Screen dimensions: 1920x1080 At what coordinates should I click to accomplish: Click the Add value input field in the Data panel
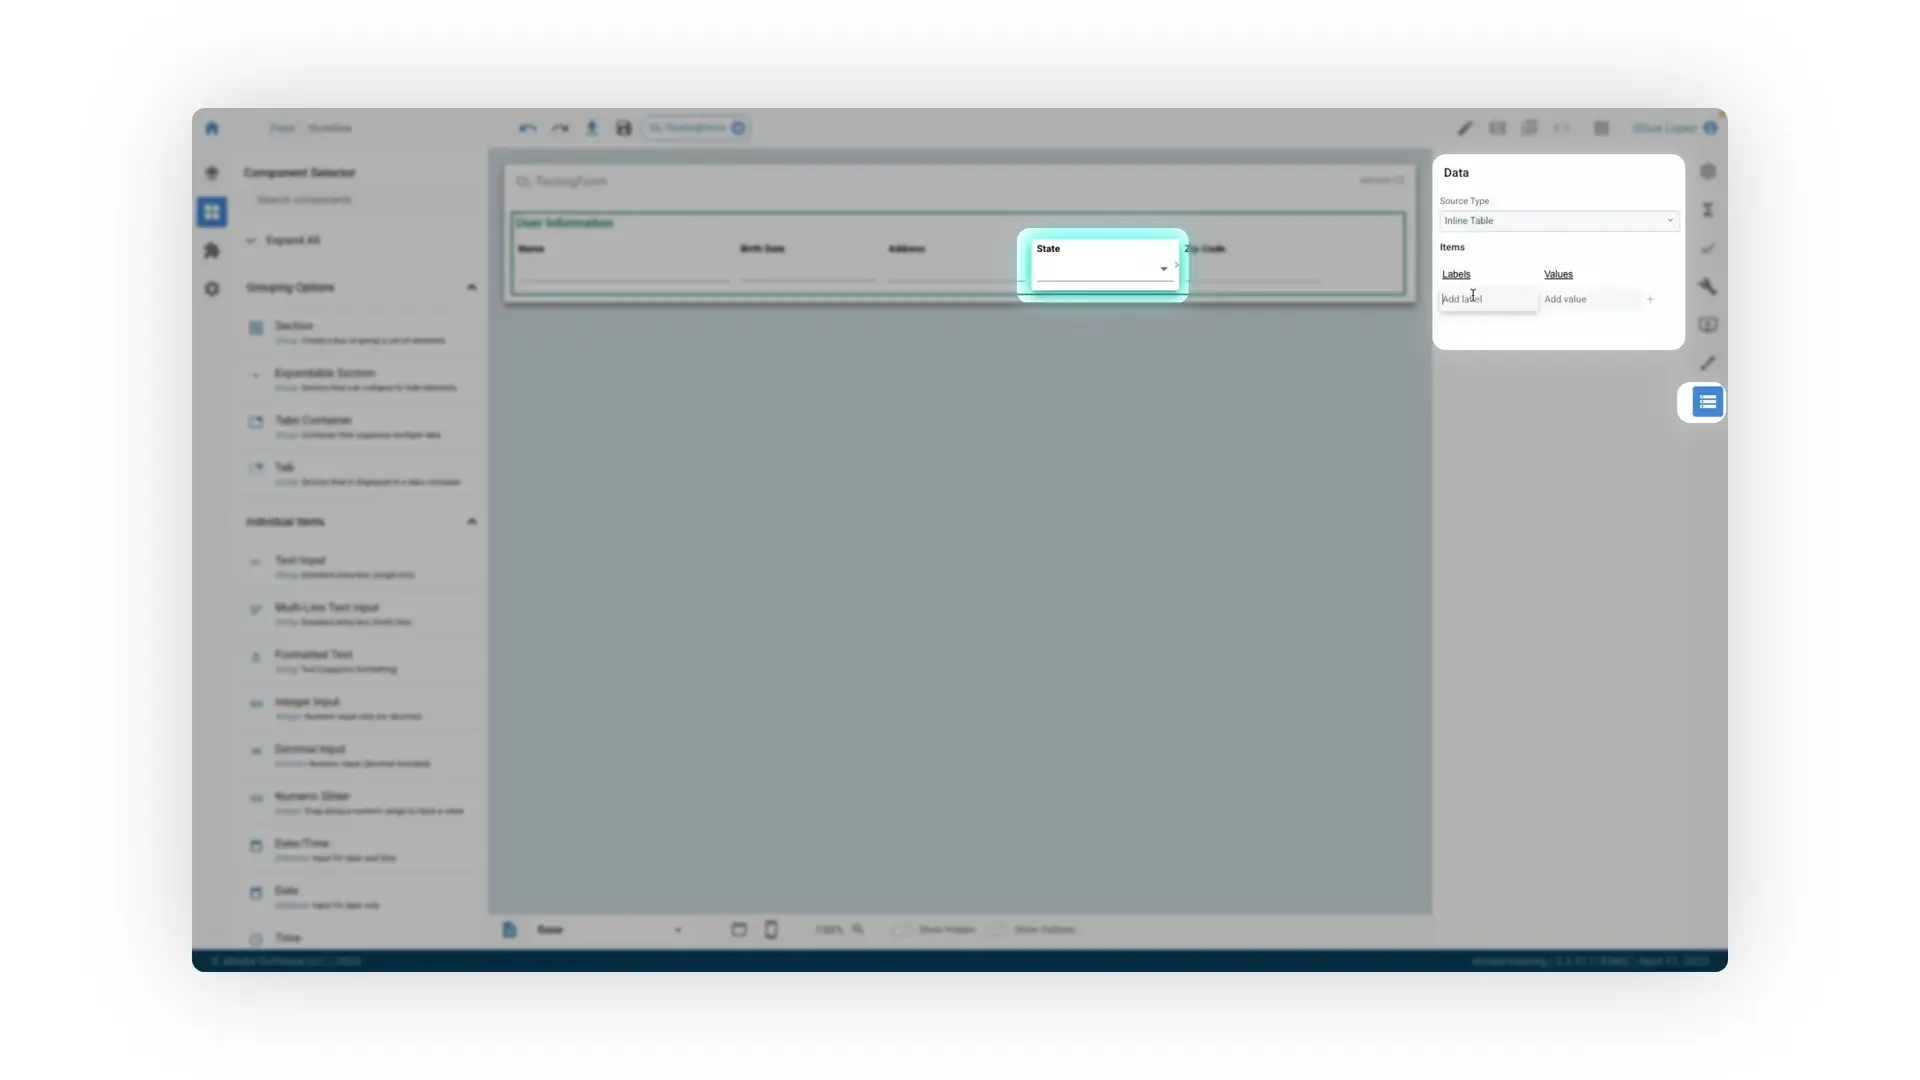1588,298
